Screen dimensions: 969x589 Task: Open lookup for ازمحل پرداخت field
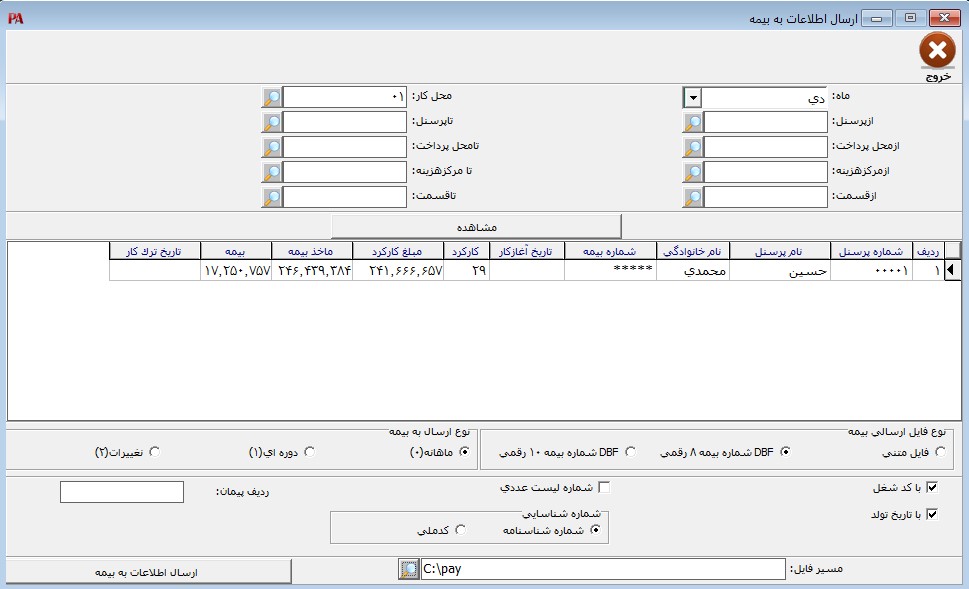(692, 147)
